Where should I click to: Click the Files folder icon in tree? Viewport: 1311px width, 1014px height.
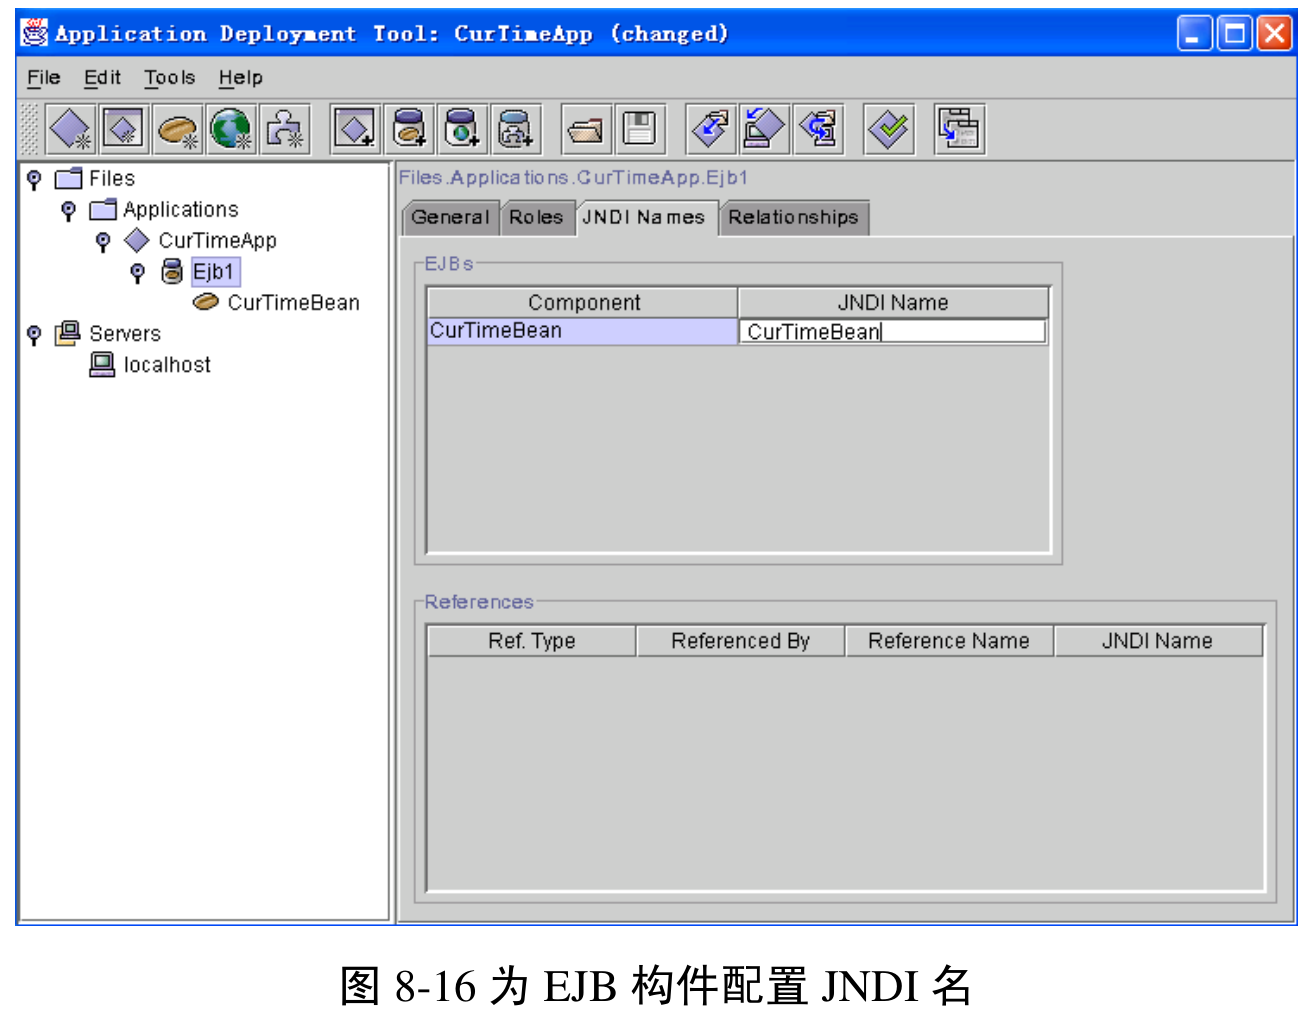point(68,179)
